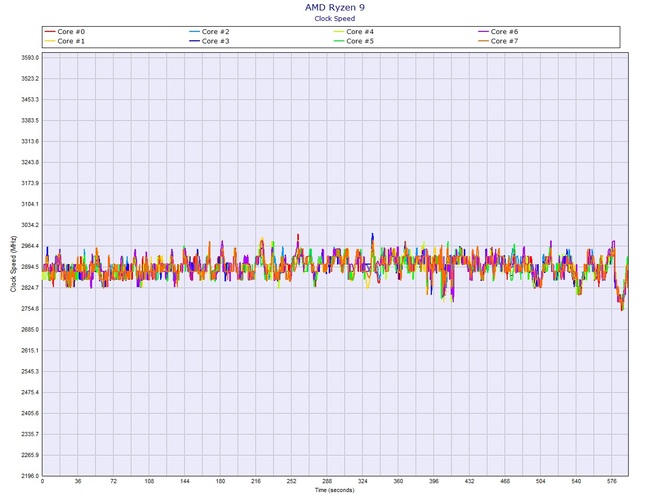Click the Time (seconds) axis label
This screenshot has width=670, height=502.
(x=335, y=490)
